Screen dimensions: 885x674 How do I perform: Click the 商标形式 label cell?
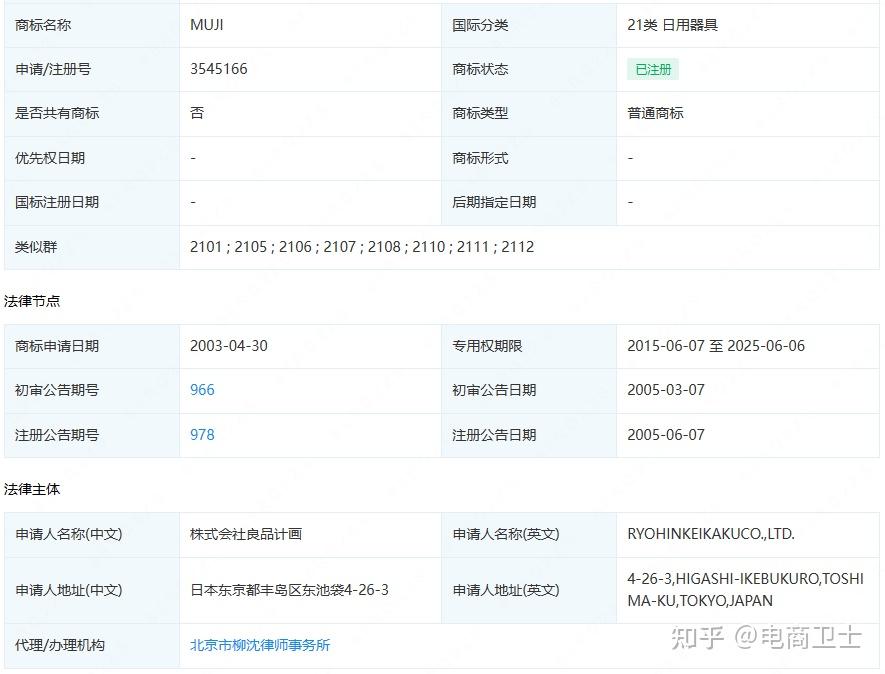(529, 158)
